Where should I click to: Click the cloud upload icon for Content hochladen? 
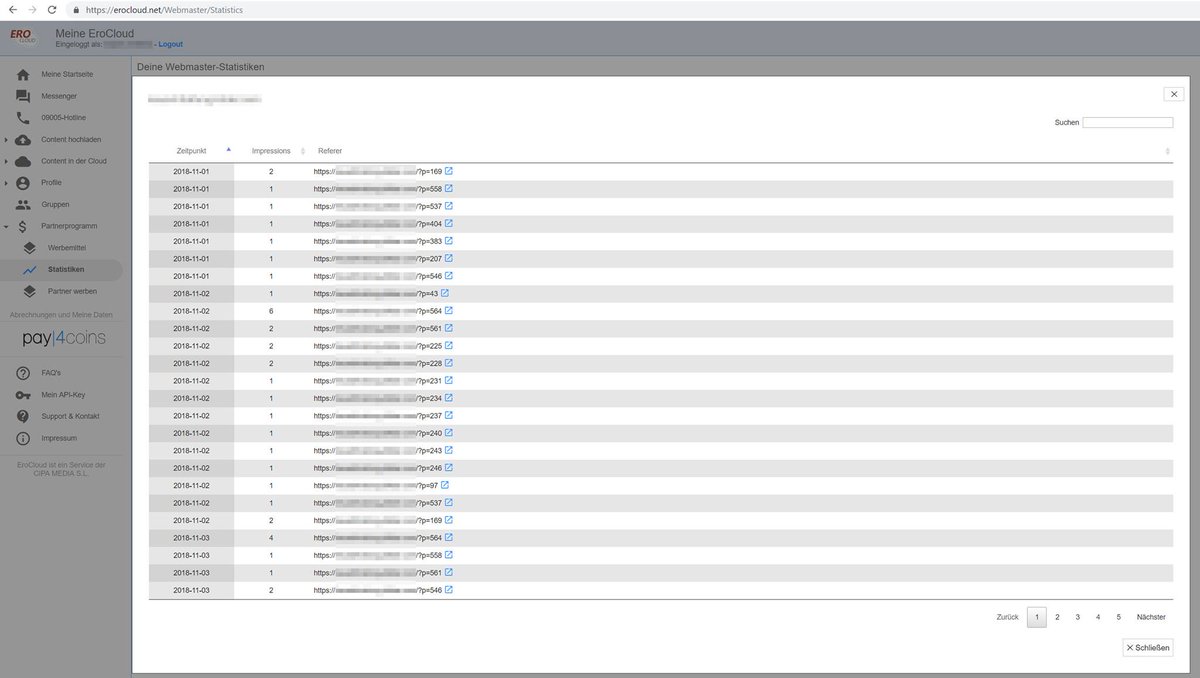(23, 140)
